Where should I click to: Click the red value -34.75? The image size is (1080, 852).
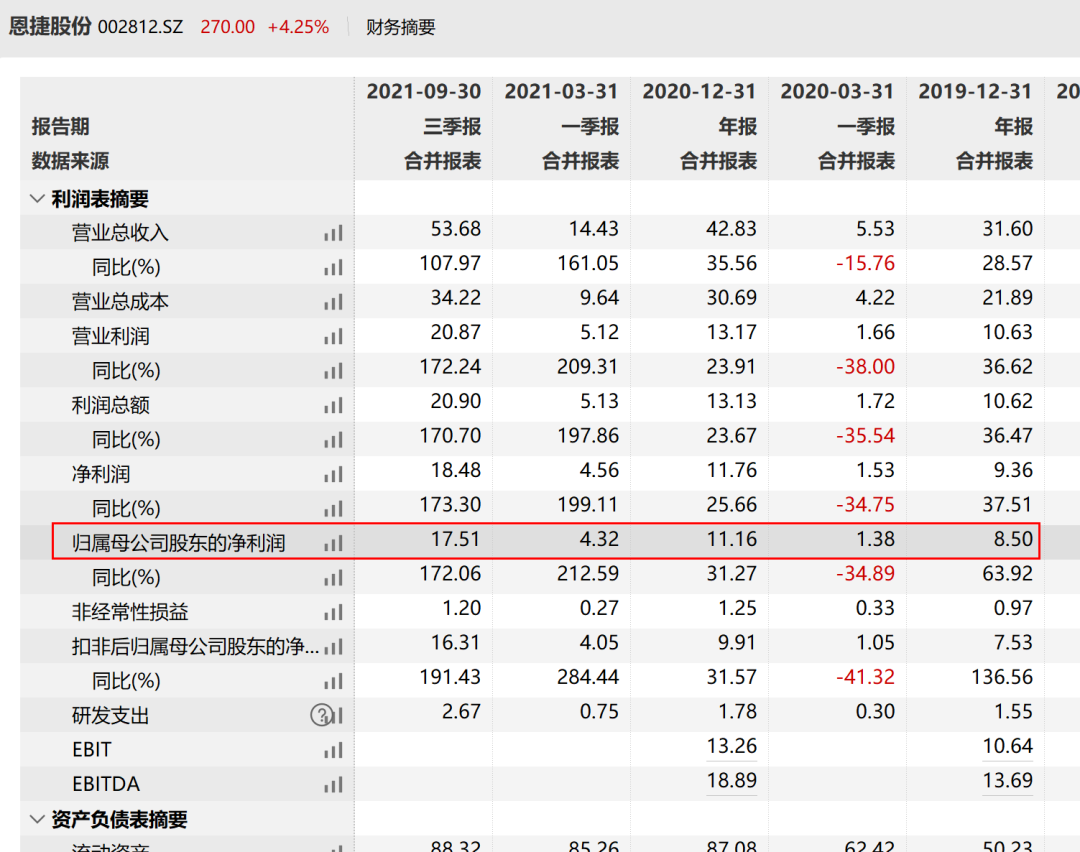pos(865,504)
